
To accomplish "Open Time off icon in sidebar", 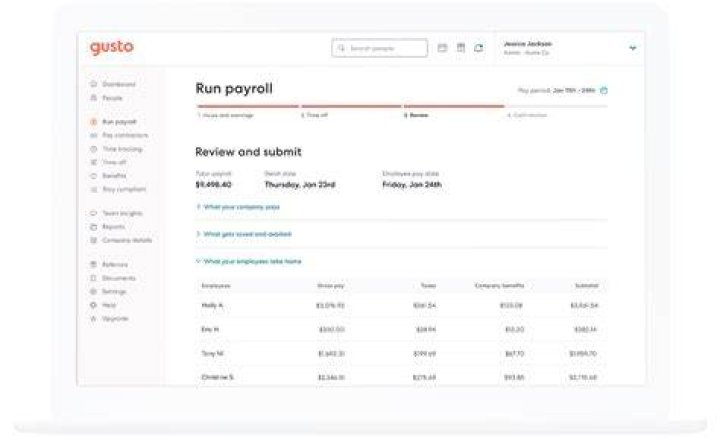I will click(94, 163).
